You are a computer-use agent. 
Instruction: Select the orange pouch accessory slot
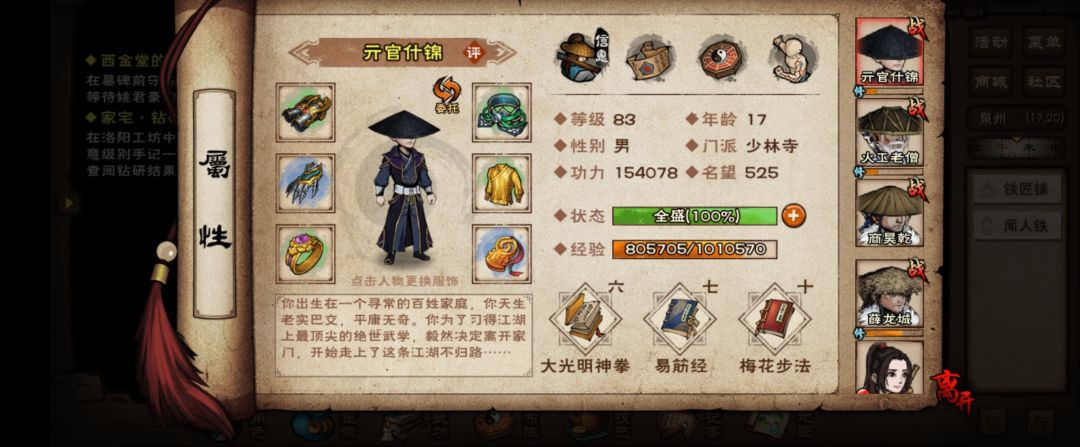click(x=501, y=253)
